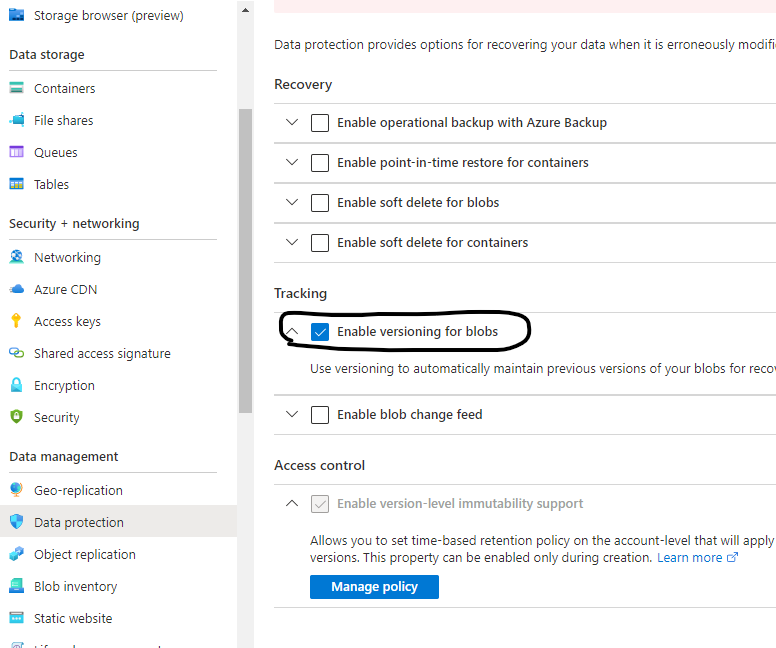Select the Geo-replication globe icon

pyautogui.click(x=16, y=490)
